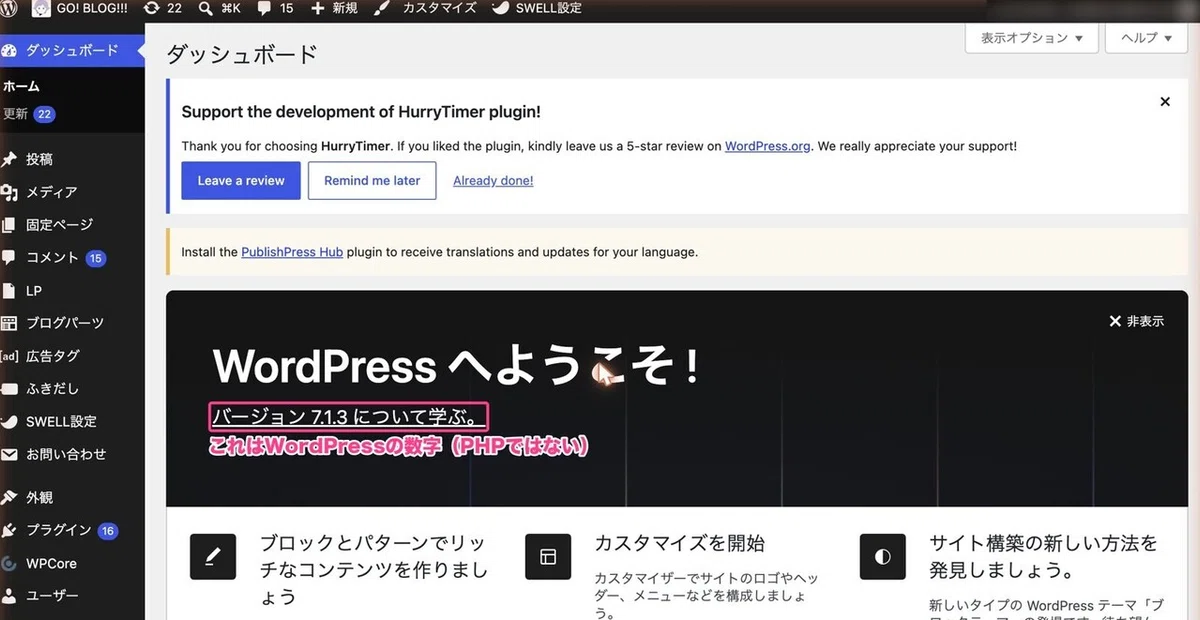Expand the 表示オプション dropdown
This screenshot has height=620, width=1200.
tap(1032, 38)
